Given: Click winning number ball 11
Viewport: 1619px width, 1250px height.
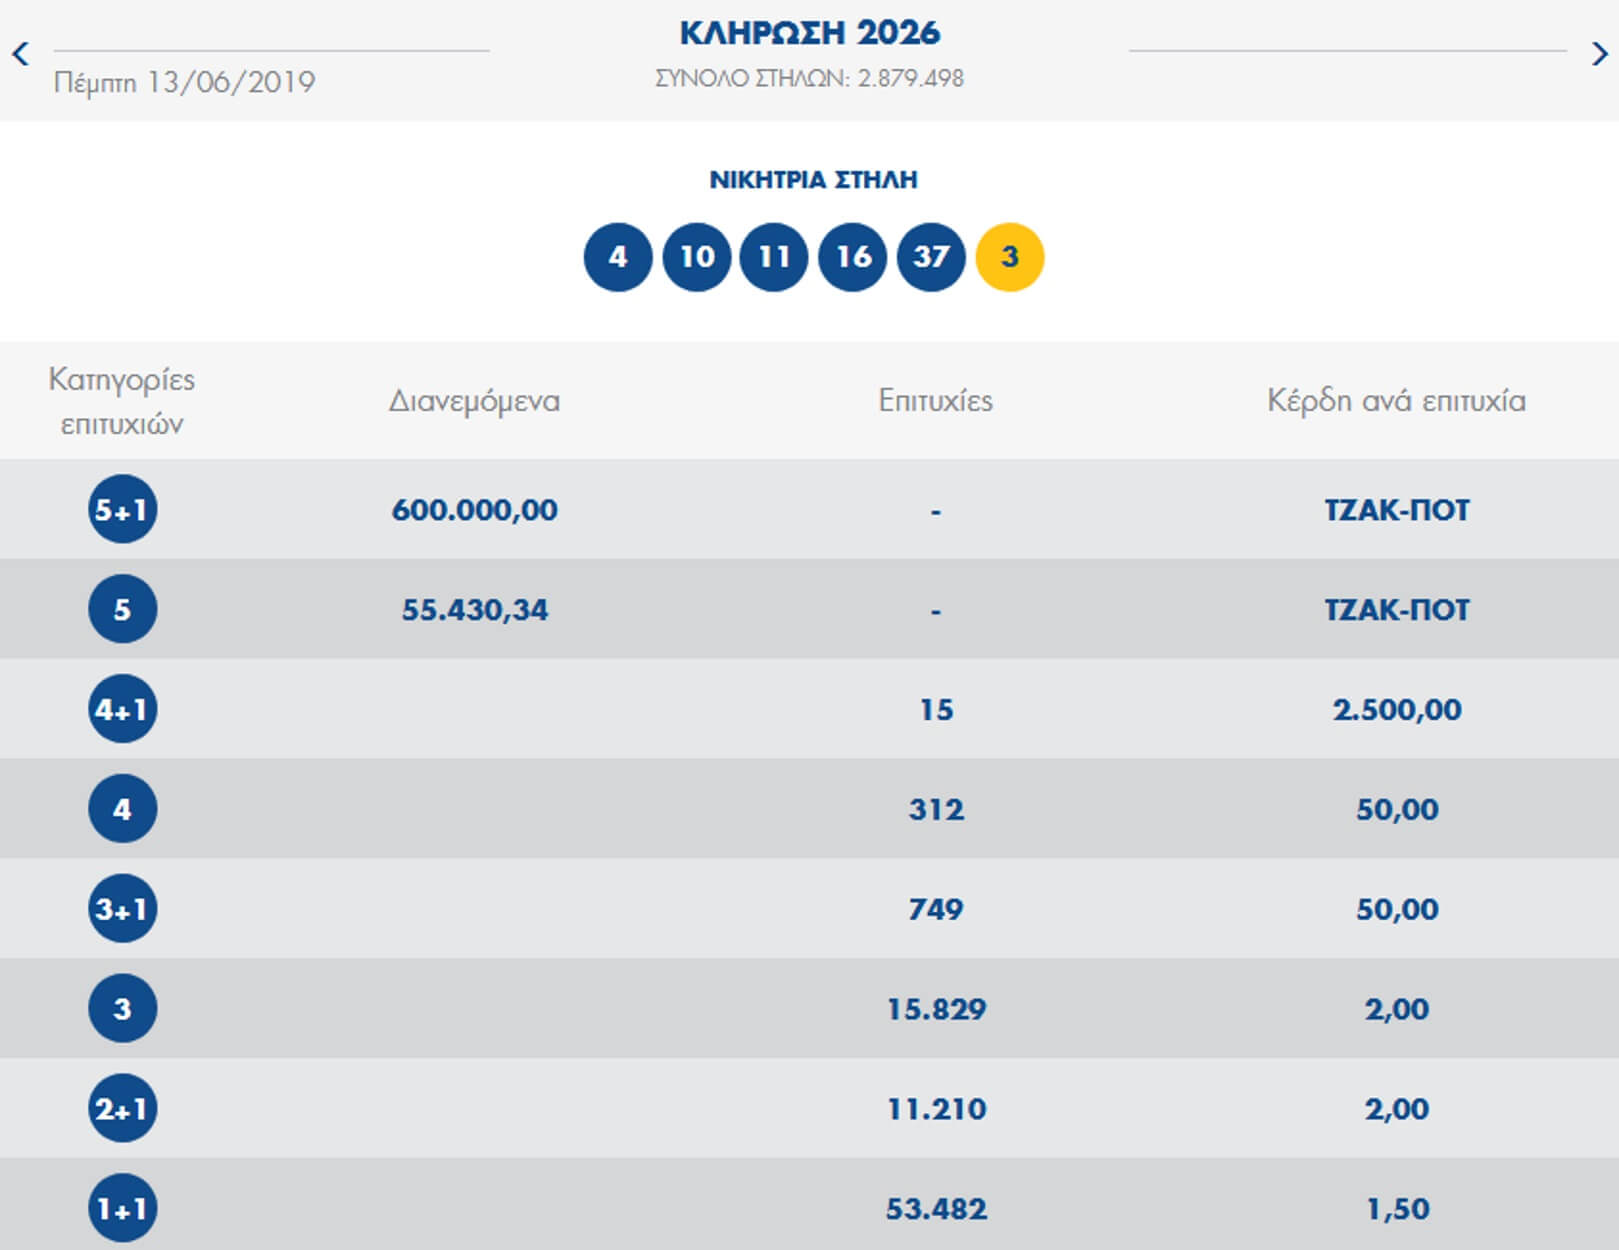Looking at the screenshot, I should pos(774,257).
